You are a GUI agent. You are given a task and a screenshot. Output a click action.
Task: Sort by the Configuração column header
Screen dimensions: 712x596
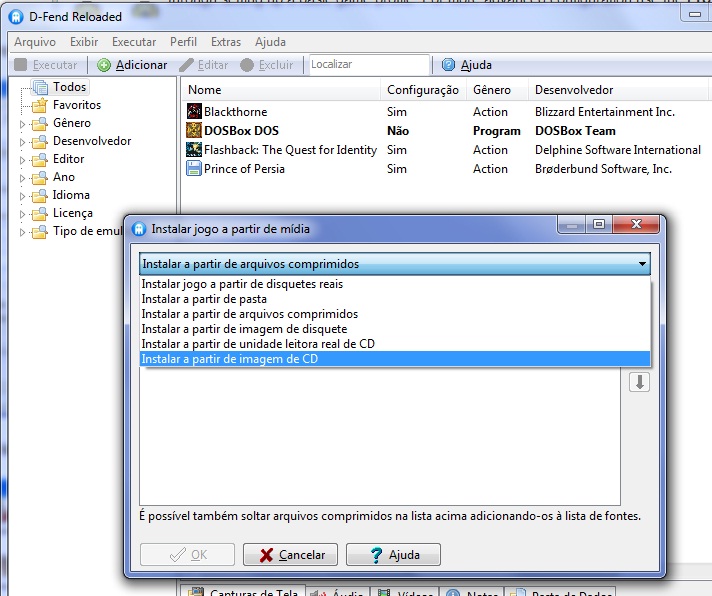(x=423, y=90)
